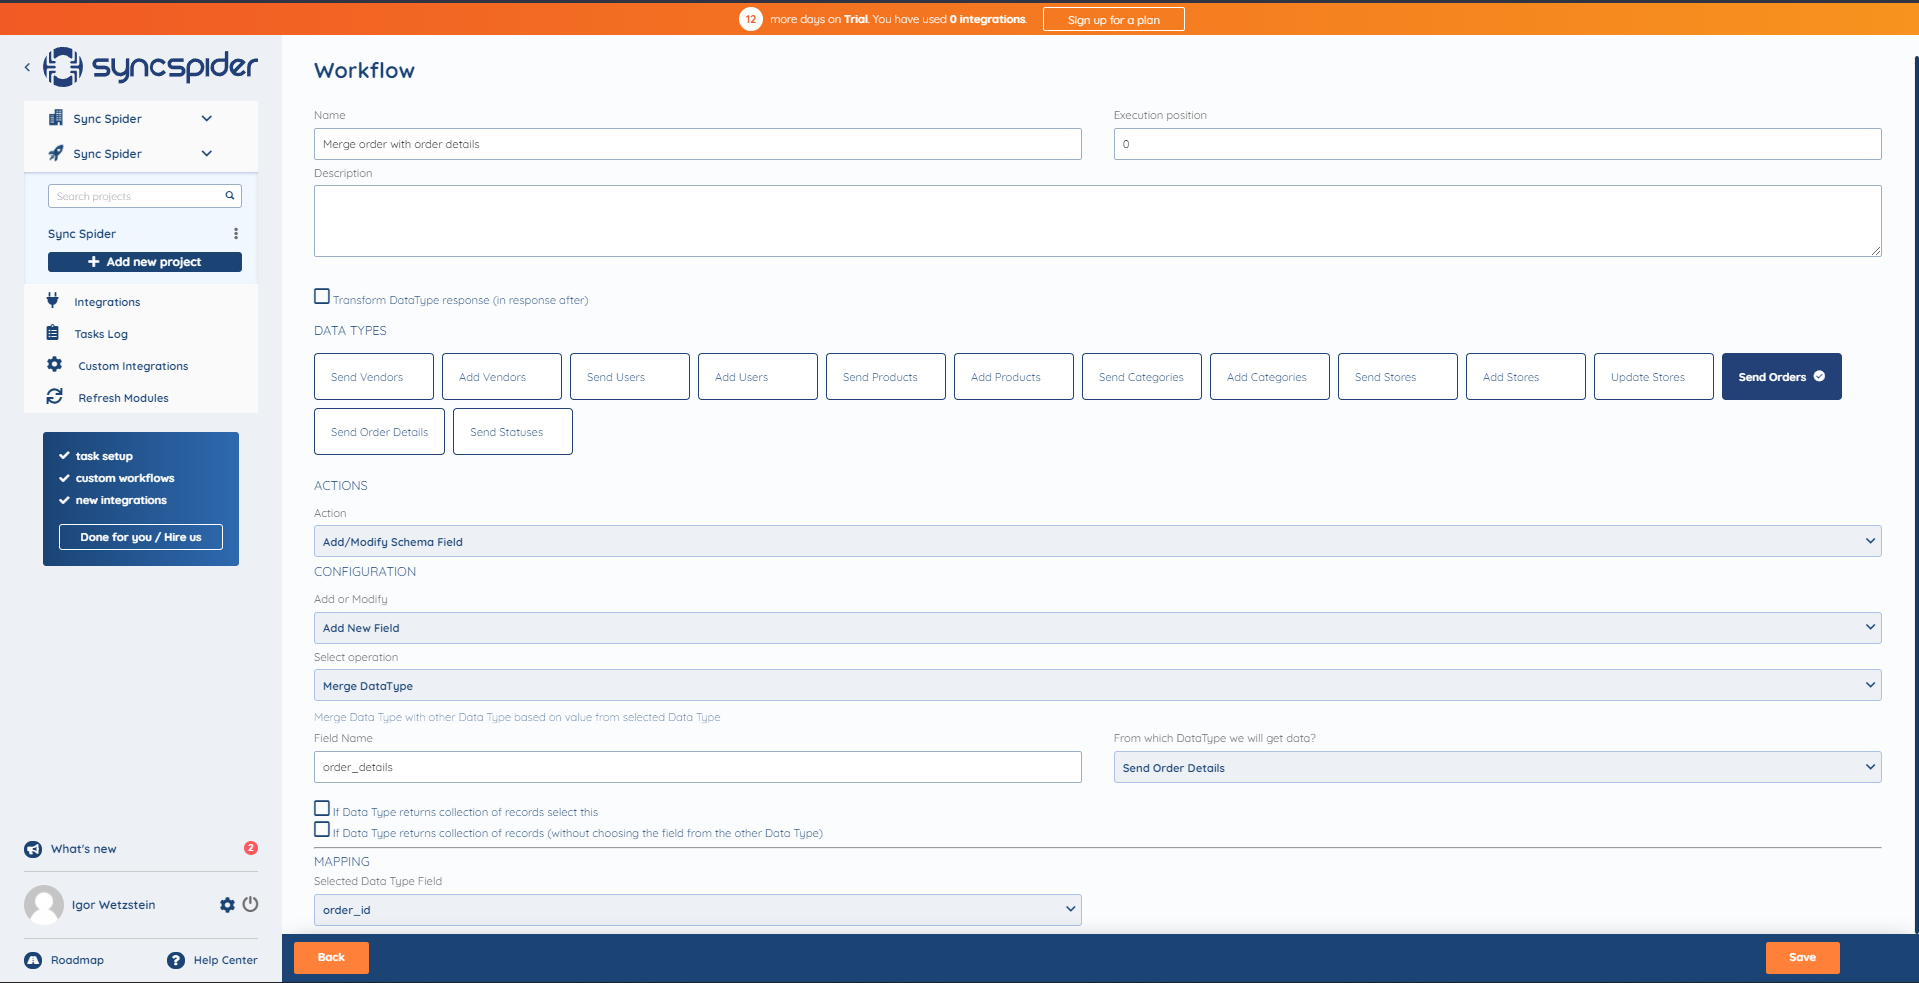Select the Add Stores data type

pyautogui.click(x=1526, y=377)
